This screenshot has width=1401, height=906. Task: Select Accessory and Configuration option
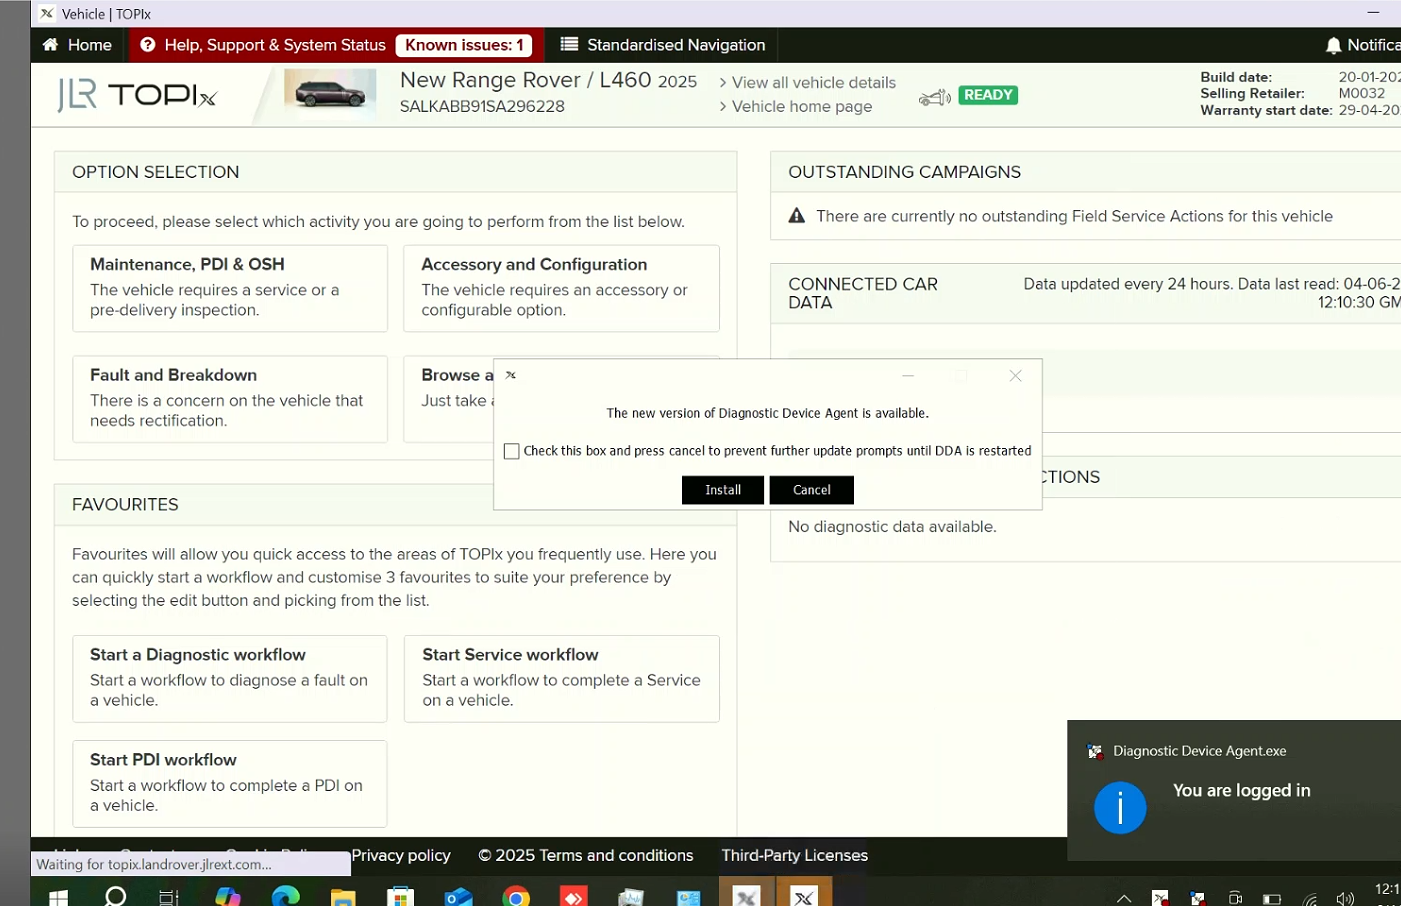[561, 288]
